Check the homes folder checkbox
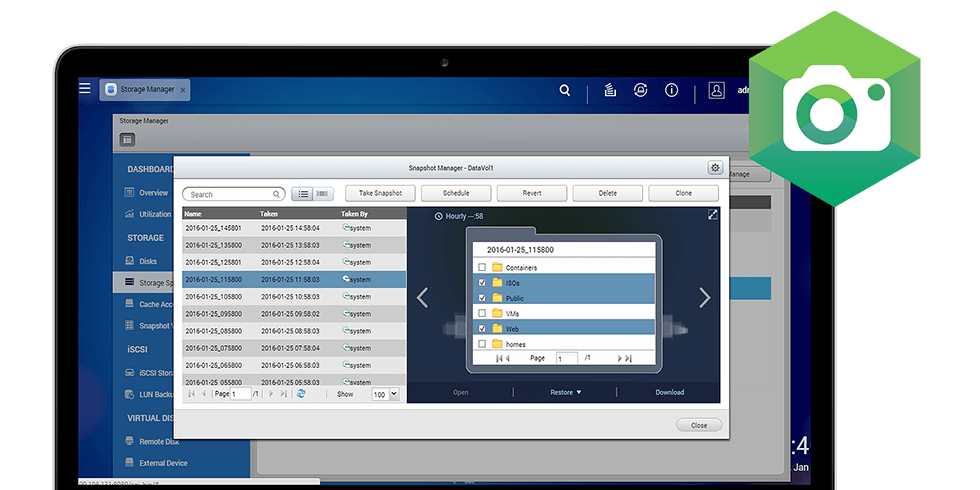This screenshot has width=980, height=490. click(482, 344)
